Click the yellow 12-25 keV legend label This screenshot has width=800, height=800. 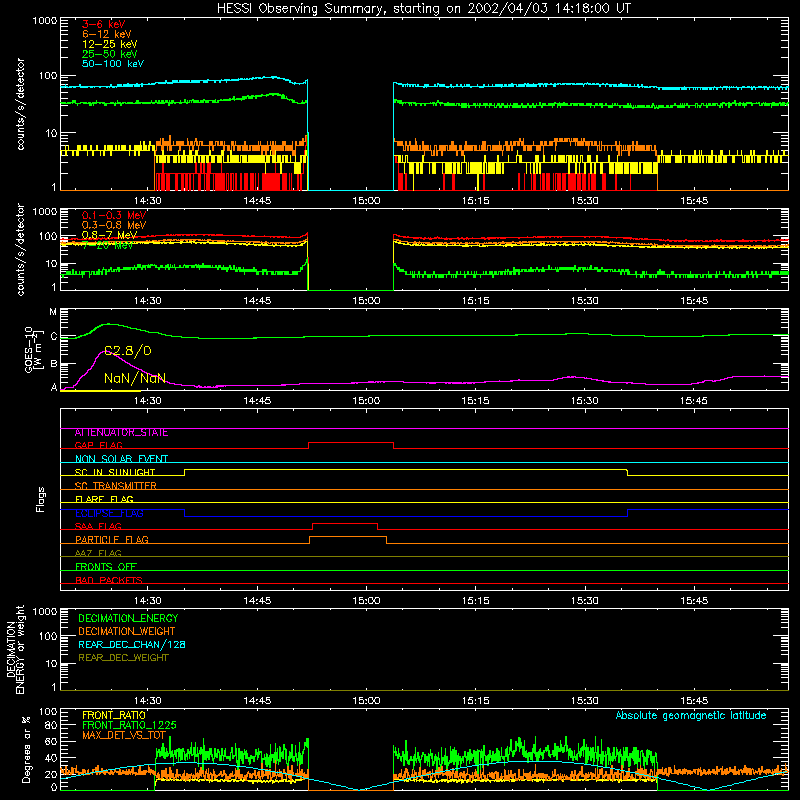(110, 44)
